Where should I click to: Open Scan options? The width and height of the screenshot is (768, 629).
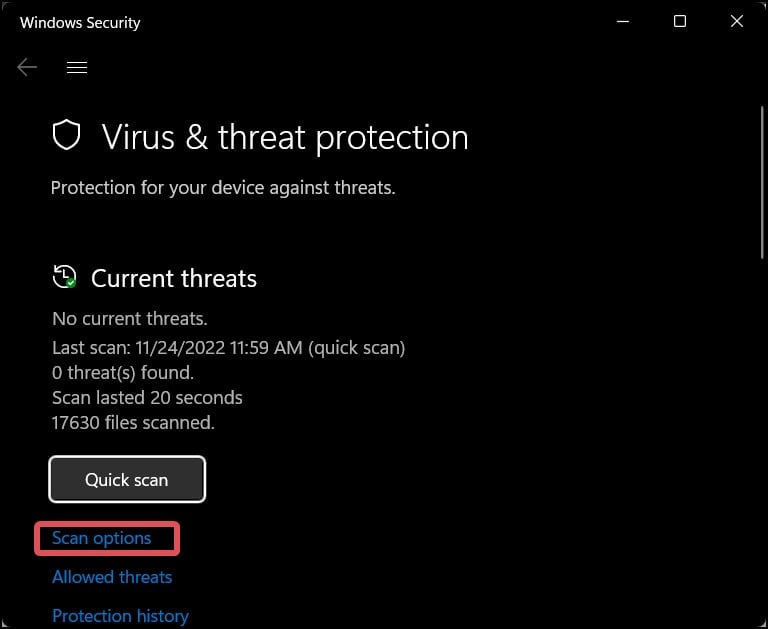point(102,538)
